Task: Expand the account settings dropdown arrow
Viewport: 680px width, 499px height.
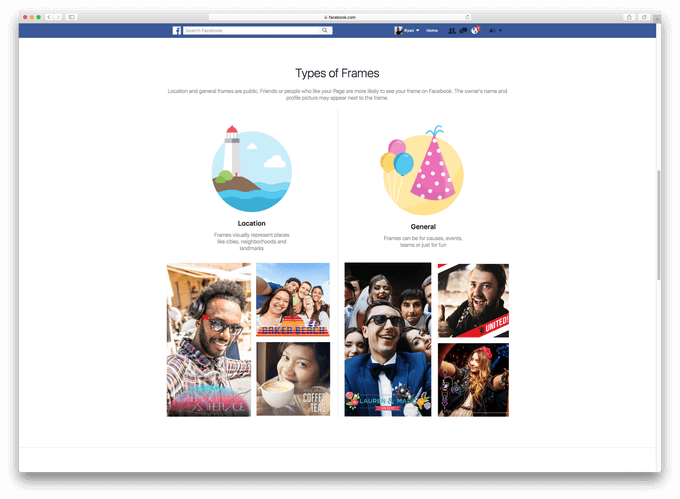Action: click(500, 30)
